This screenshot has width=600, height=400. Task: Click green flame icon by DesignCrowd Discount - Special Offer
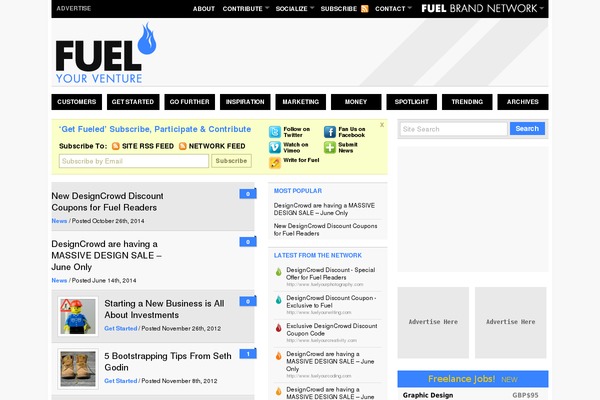coord(279,272)
